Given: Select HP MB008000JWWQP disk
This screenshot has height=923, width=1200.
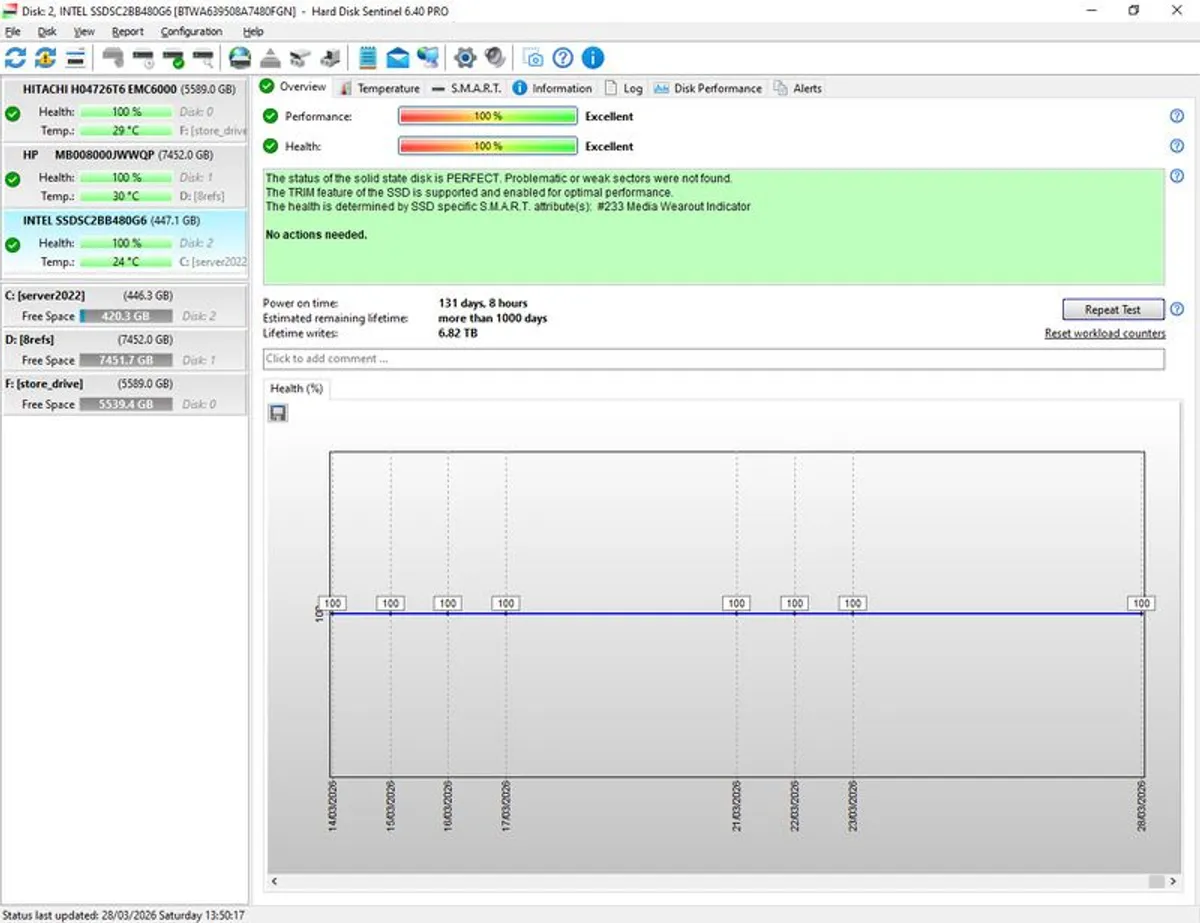Looking at the screenshot, I should click(124, 177).
